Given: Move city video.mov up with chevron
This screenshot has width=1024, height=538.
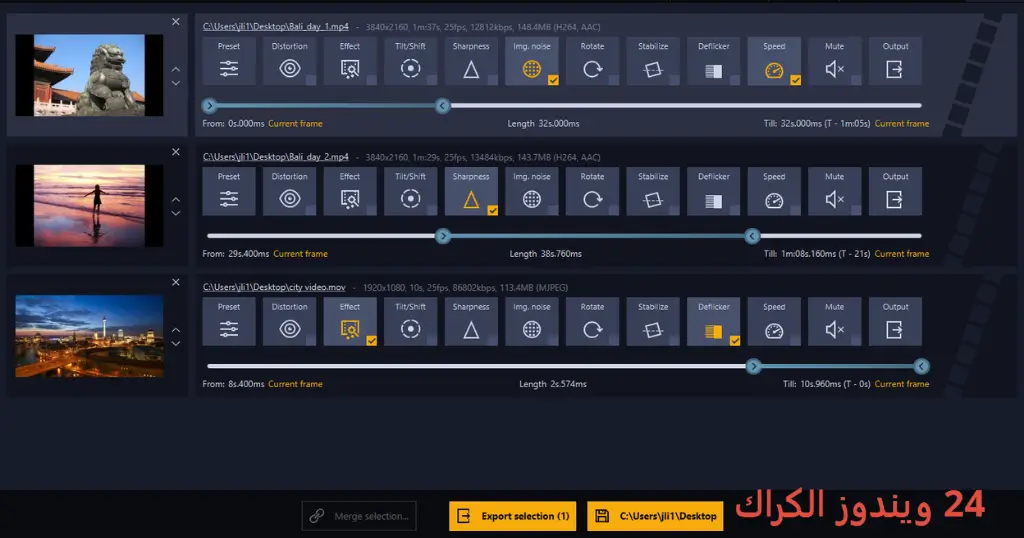Looking at the screenshot, I should (x=176, y=330).
